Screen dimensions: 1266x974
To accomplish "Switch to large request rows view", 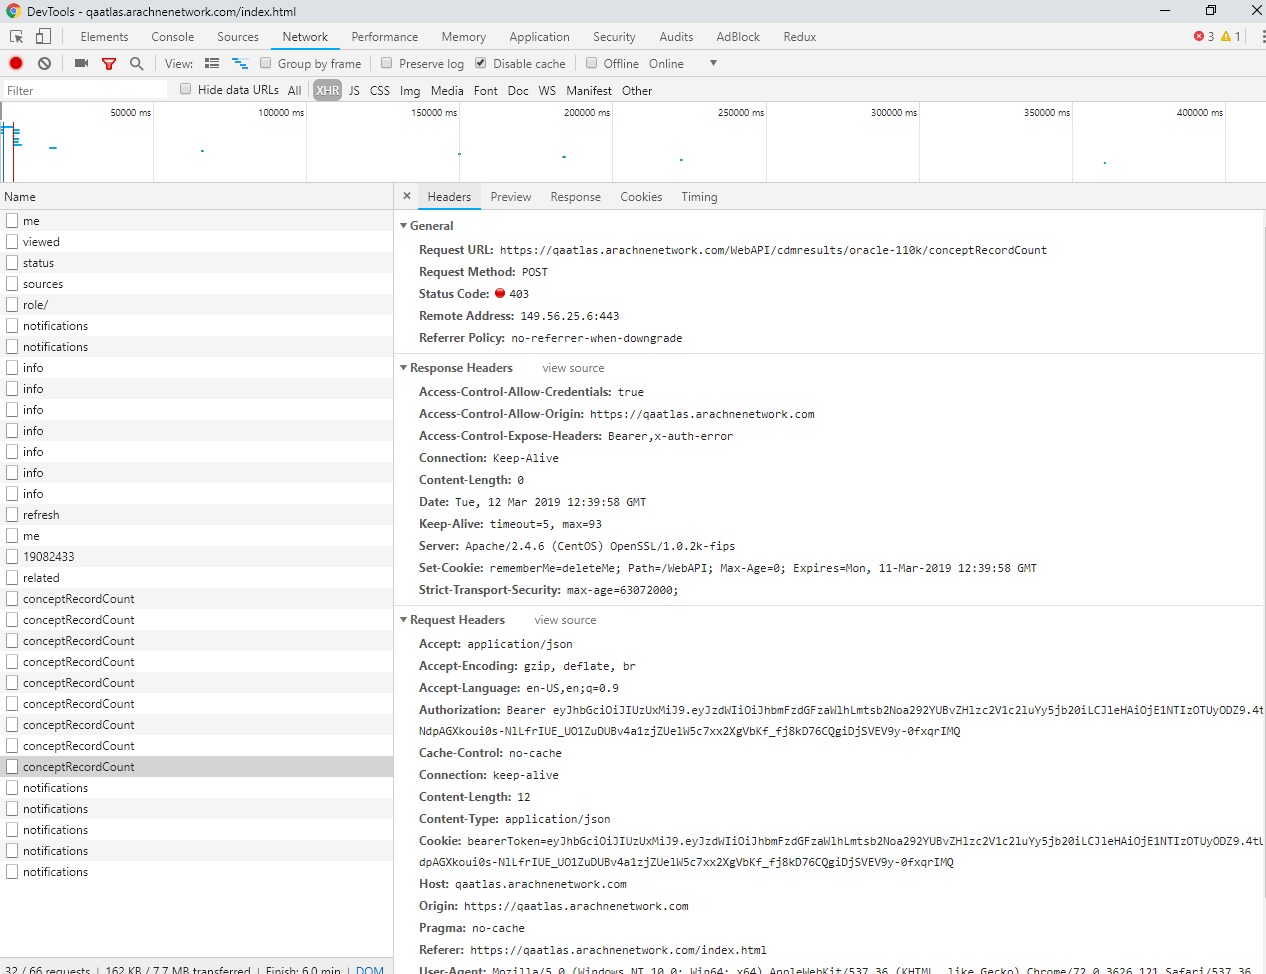I will coord(212,63).
